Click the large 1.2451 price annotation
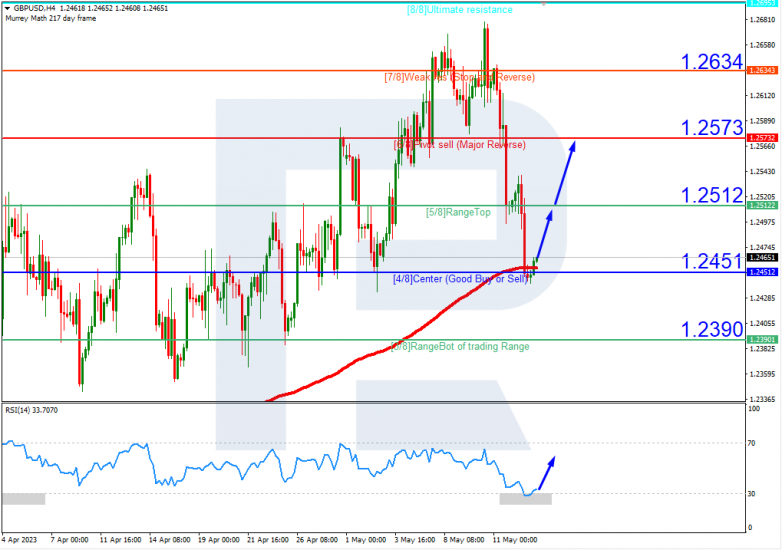This screenshot has width=782, height=550. 712,262
